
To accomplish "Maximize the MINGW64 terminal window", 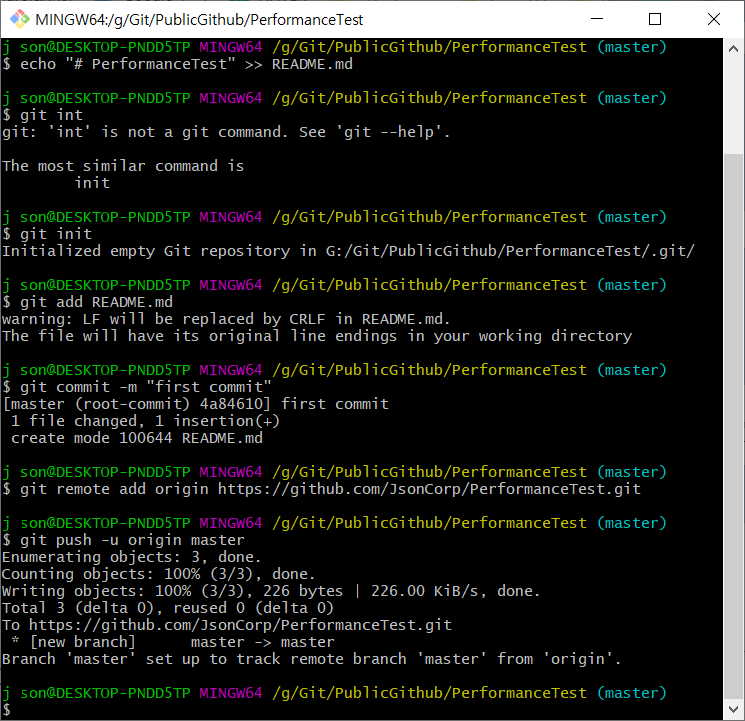I will [x=655, y=19].
